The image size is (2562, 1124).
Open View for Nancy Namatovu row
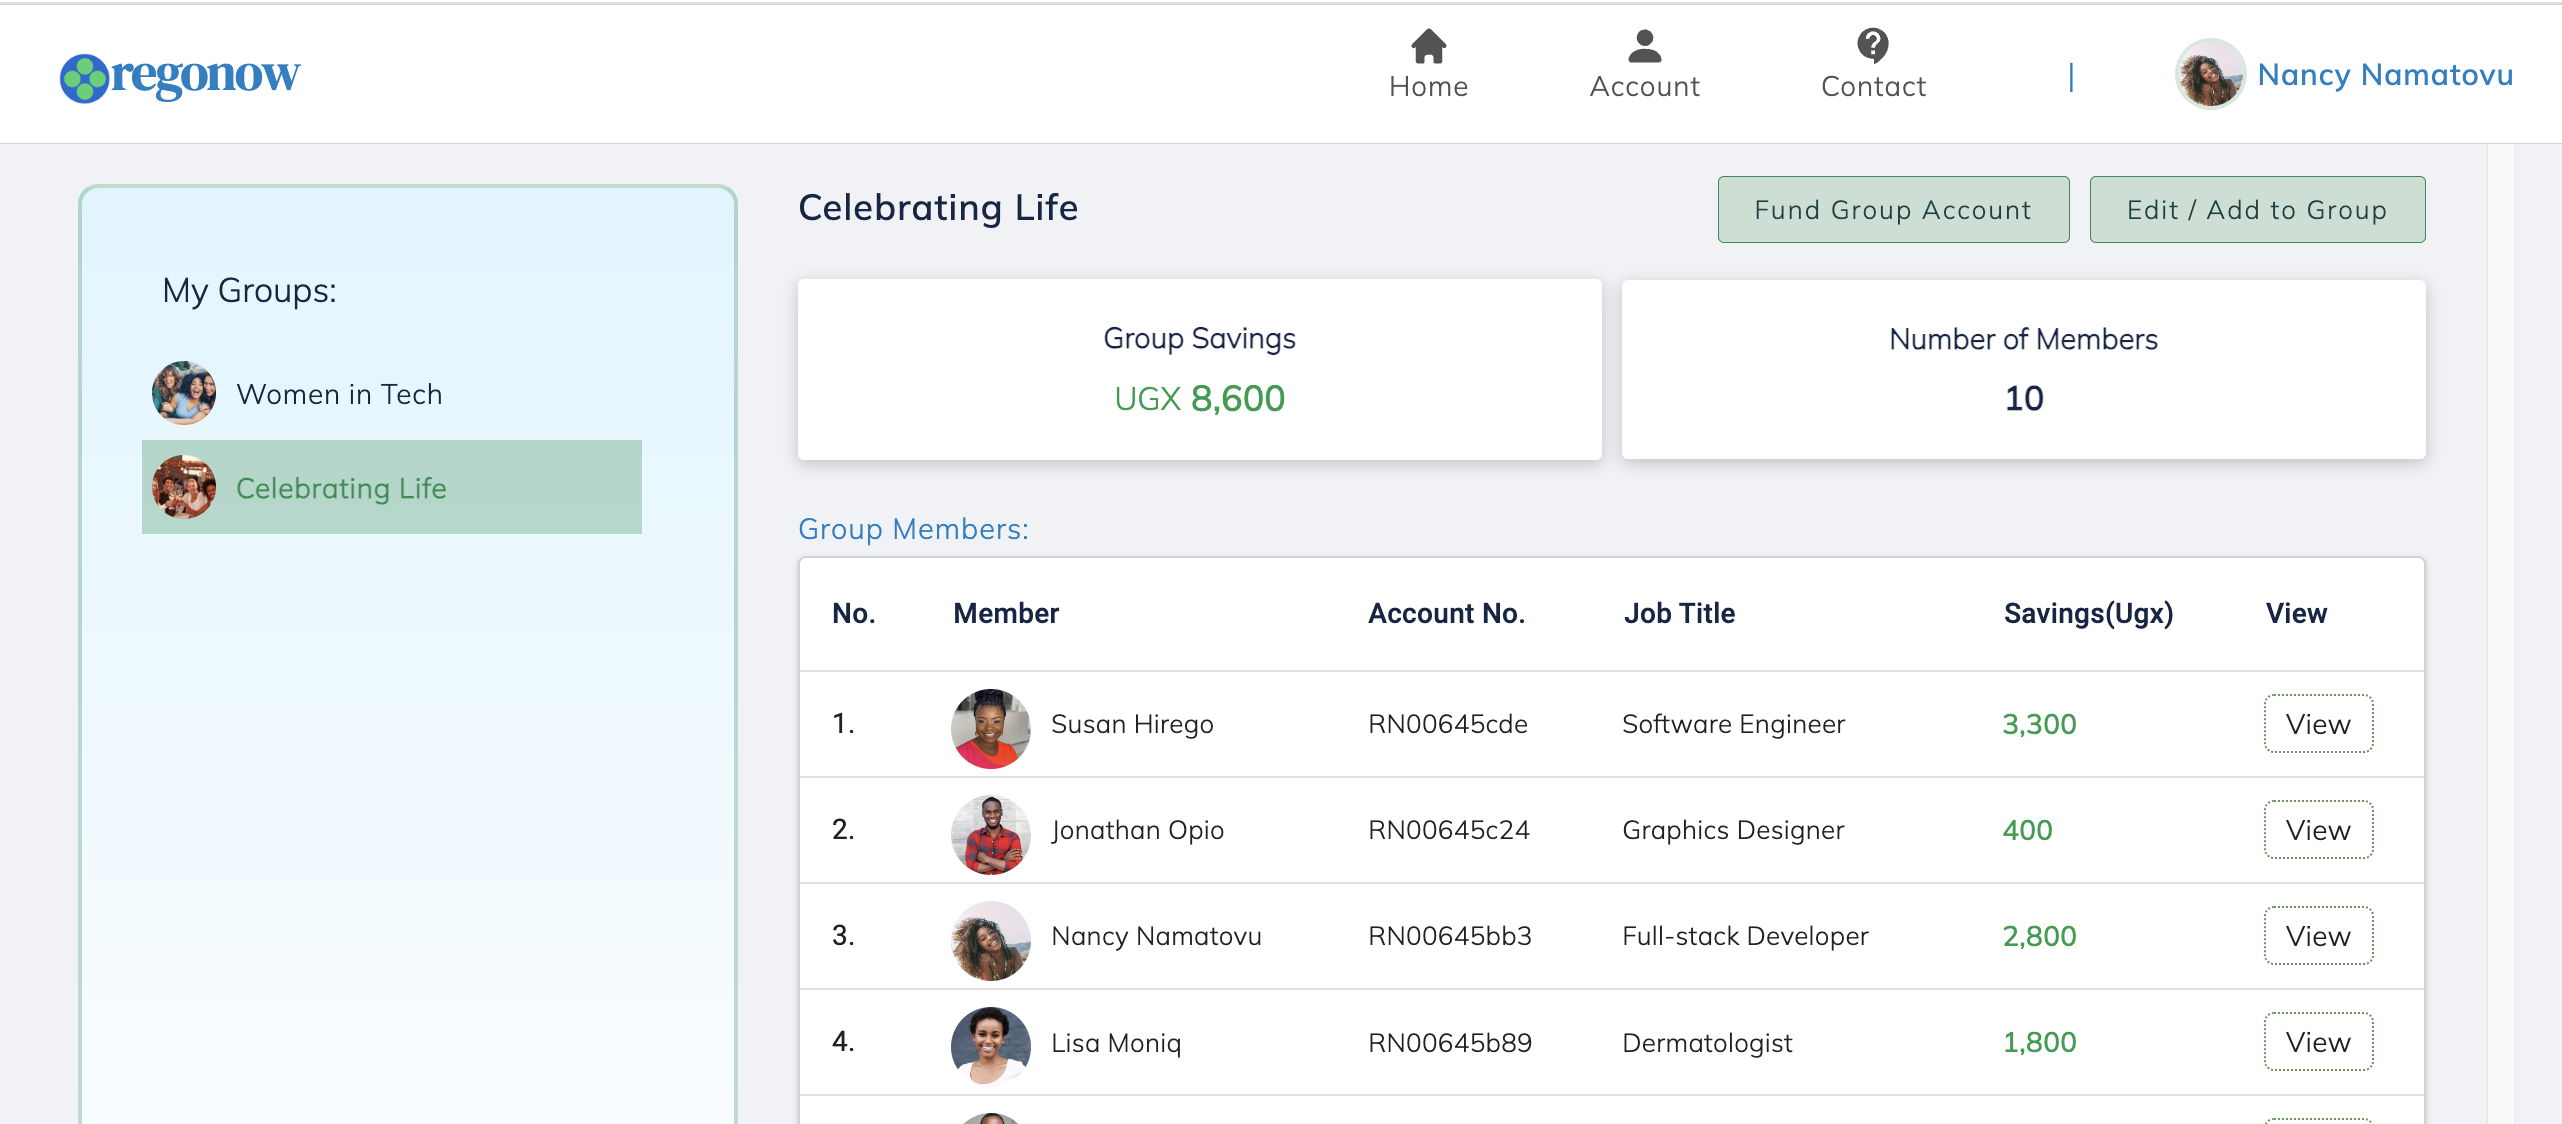pos(2317,936)
